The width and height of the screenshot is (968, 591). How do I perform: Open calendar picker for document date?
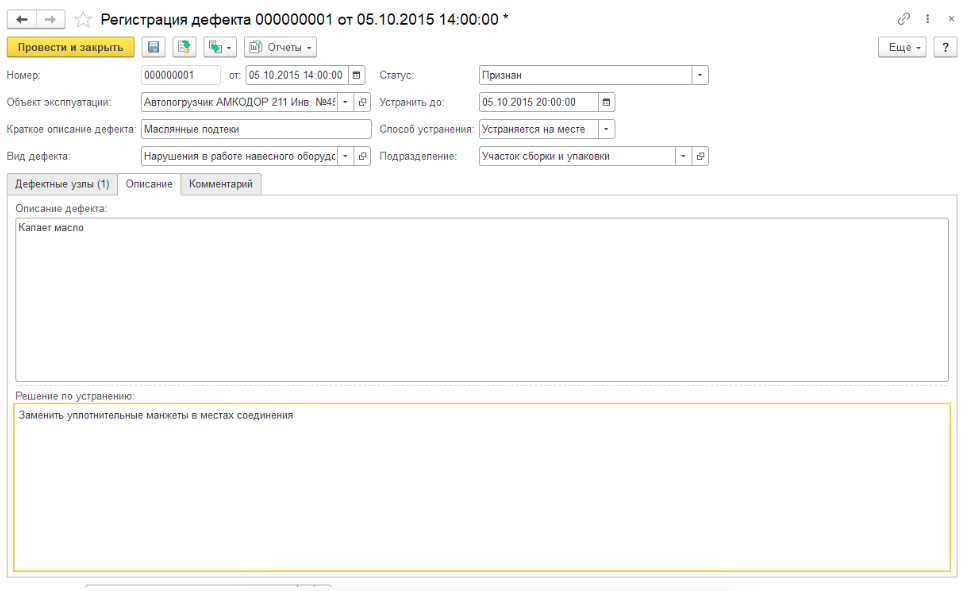pos(356,75)
